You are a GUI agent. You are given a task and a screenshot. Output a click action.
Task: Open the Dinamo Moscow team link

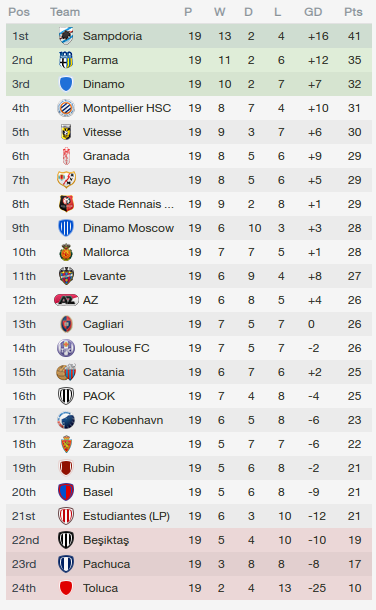click(x=128, y=228)
